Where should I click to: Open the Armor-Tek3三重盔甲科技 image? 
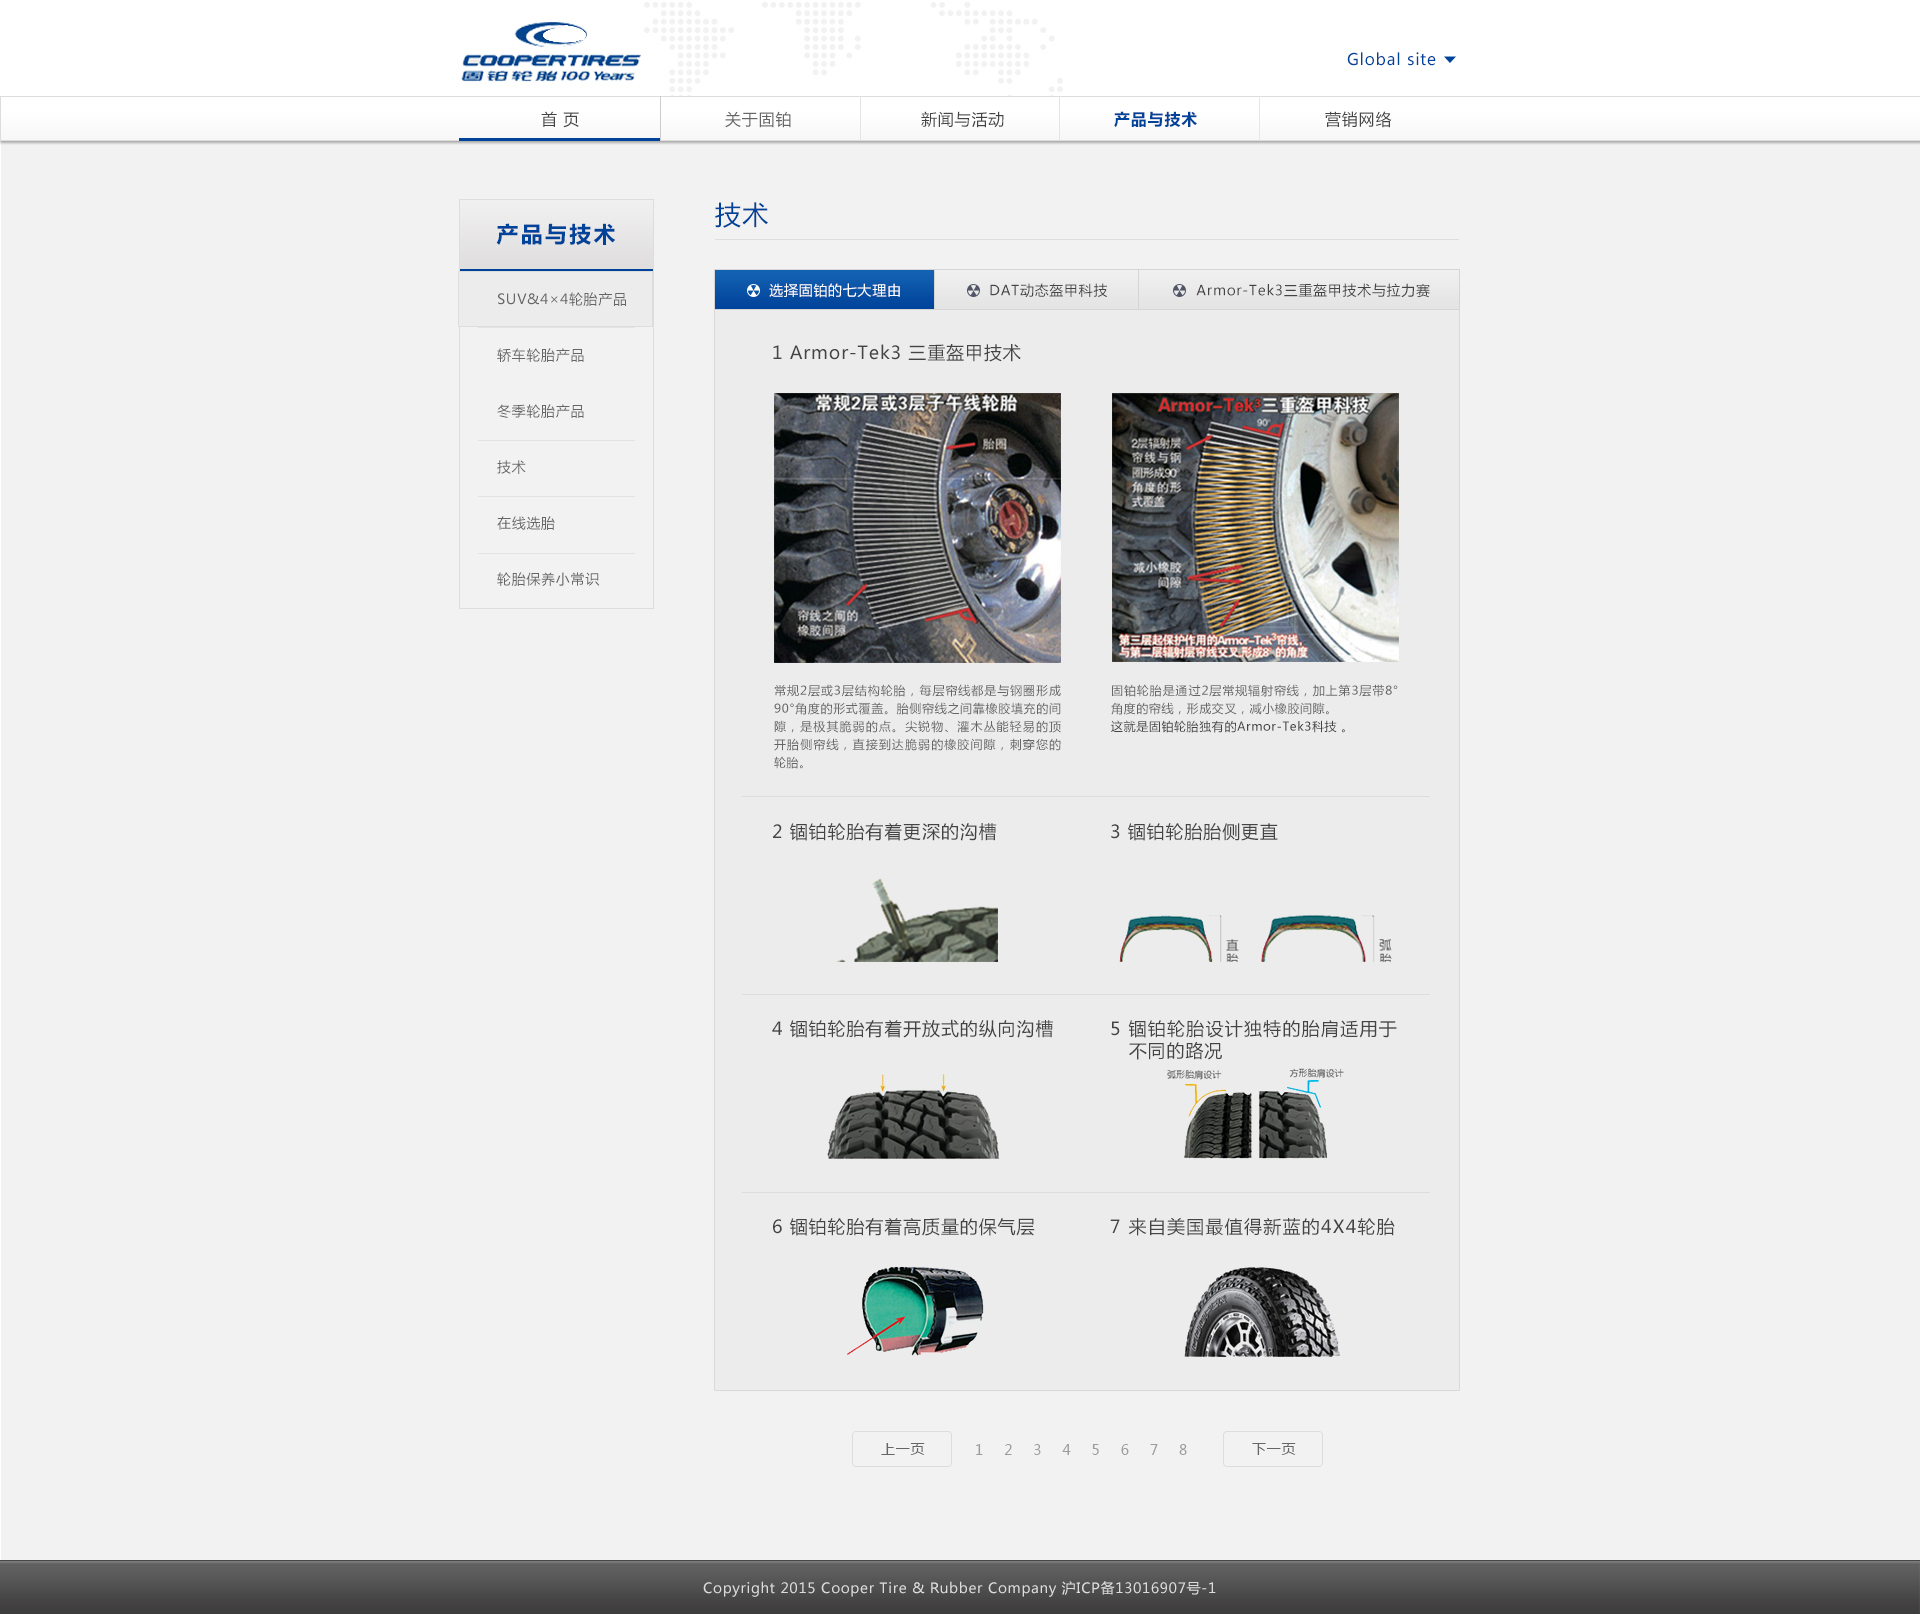coord(1255,527)
